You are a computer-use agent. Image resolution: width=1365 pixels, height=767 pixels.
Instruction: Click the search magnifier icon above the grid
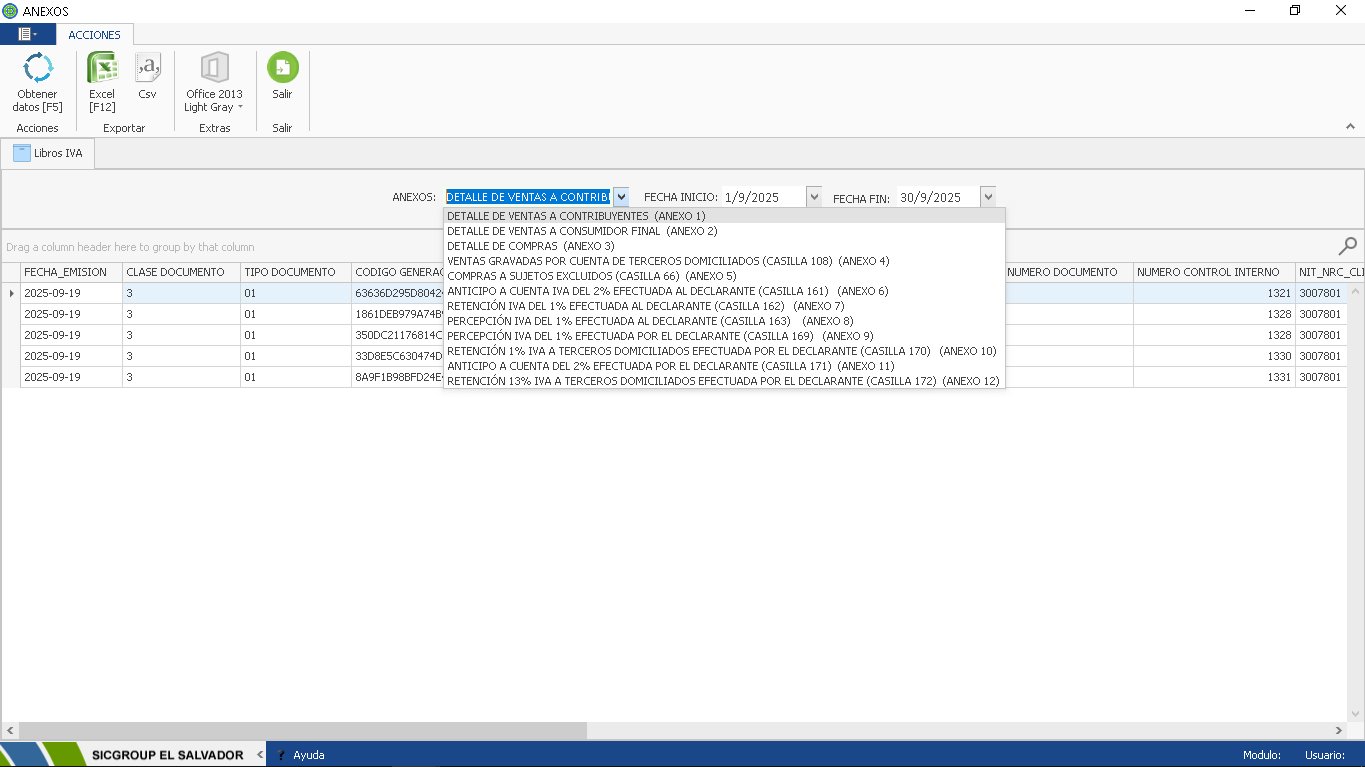point(1348,246)
